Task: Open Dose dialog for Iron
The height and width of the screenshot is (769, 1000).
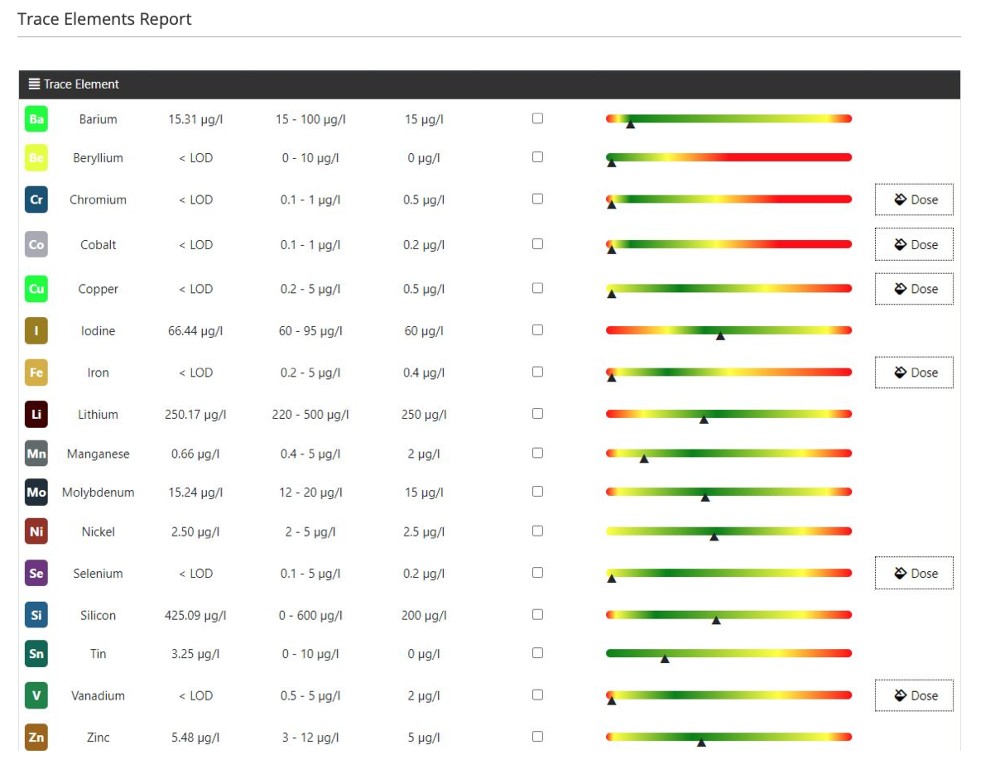Action: click(913, 372)
